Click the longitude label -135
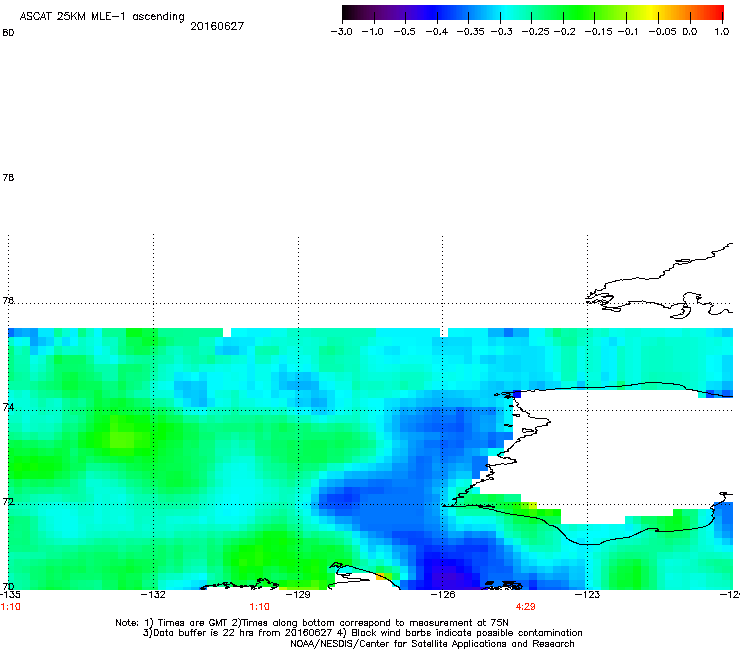Image resolution: width=740 pixels, height=650 pixels. [10, 595]
